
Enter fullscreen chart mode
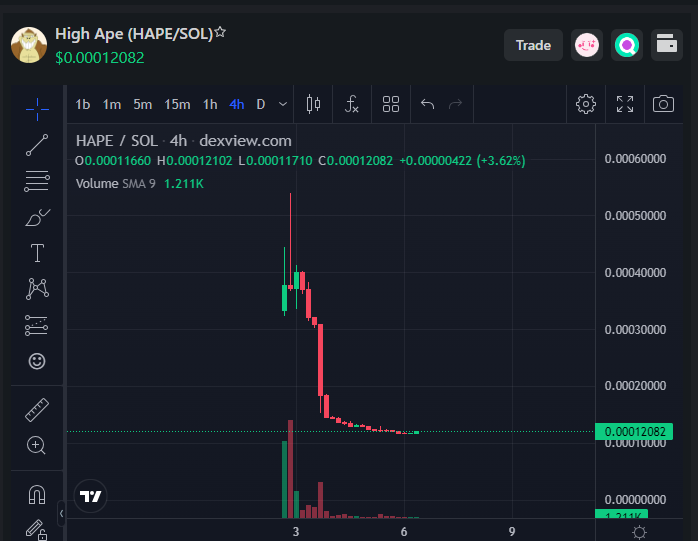tap(625, 104)
